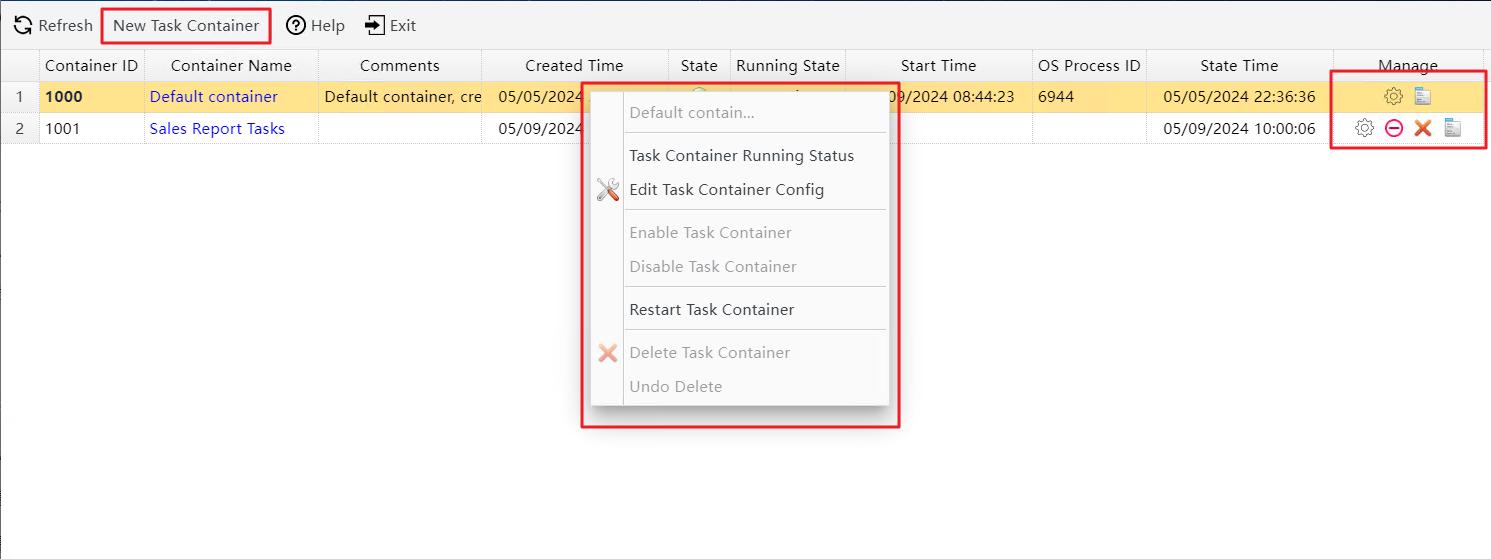This screenshot has width=1491, height=559.
Task: Disable Sales Report Tasks with red minus icon
Action: pyautogui.click(x=1393, y=128)
